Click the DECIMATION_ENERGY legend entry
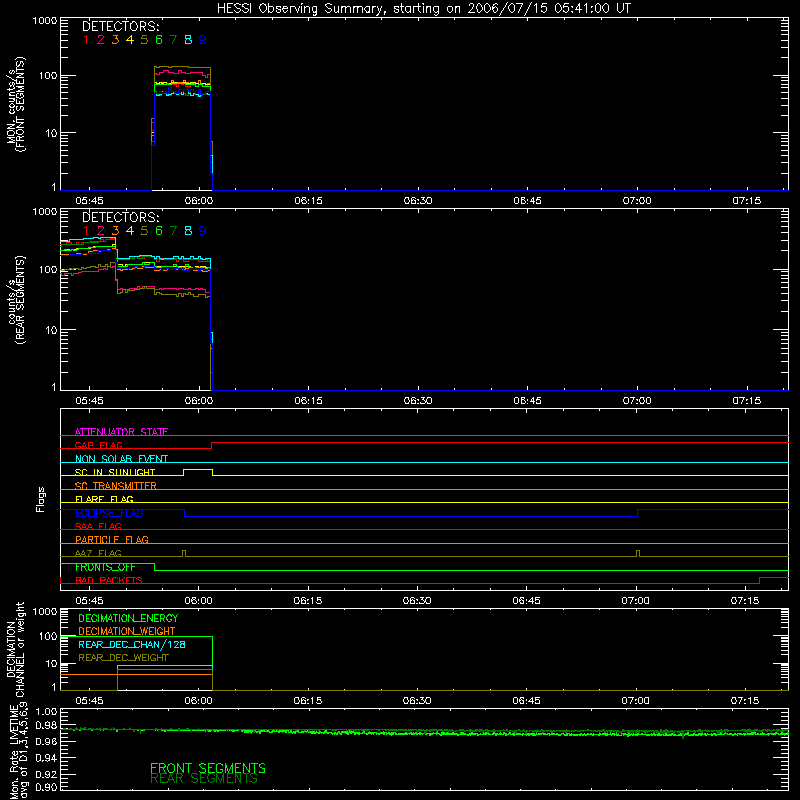Image resolution: width=800 pixels, height=800 pixels. pyautogui.click(x=128, y=618)
